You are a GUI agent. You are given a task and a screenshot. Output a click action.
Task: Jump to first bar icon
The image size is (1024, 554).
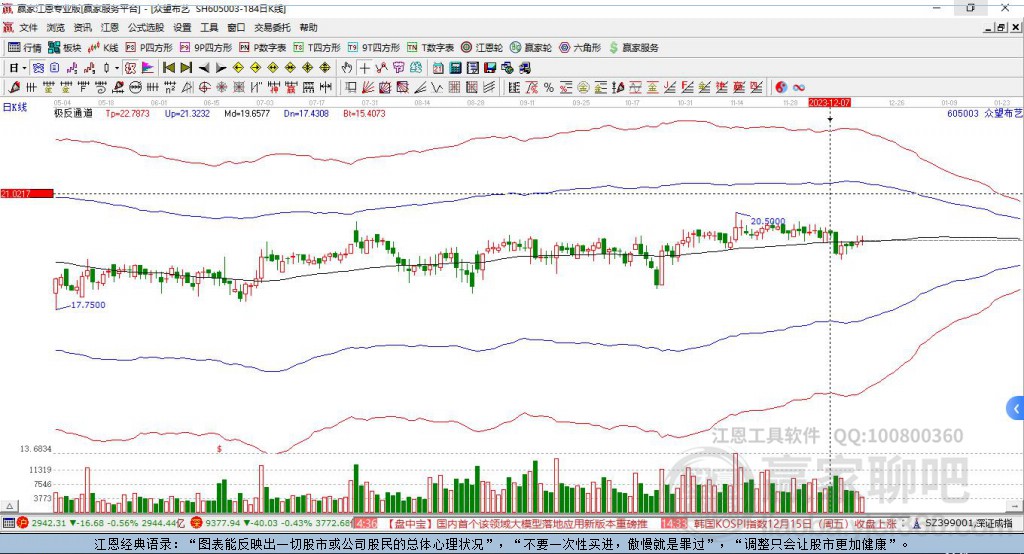(x=169, y=68)
